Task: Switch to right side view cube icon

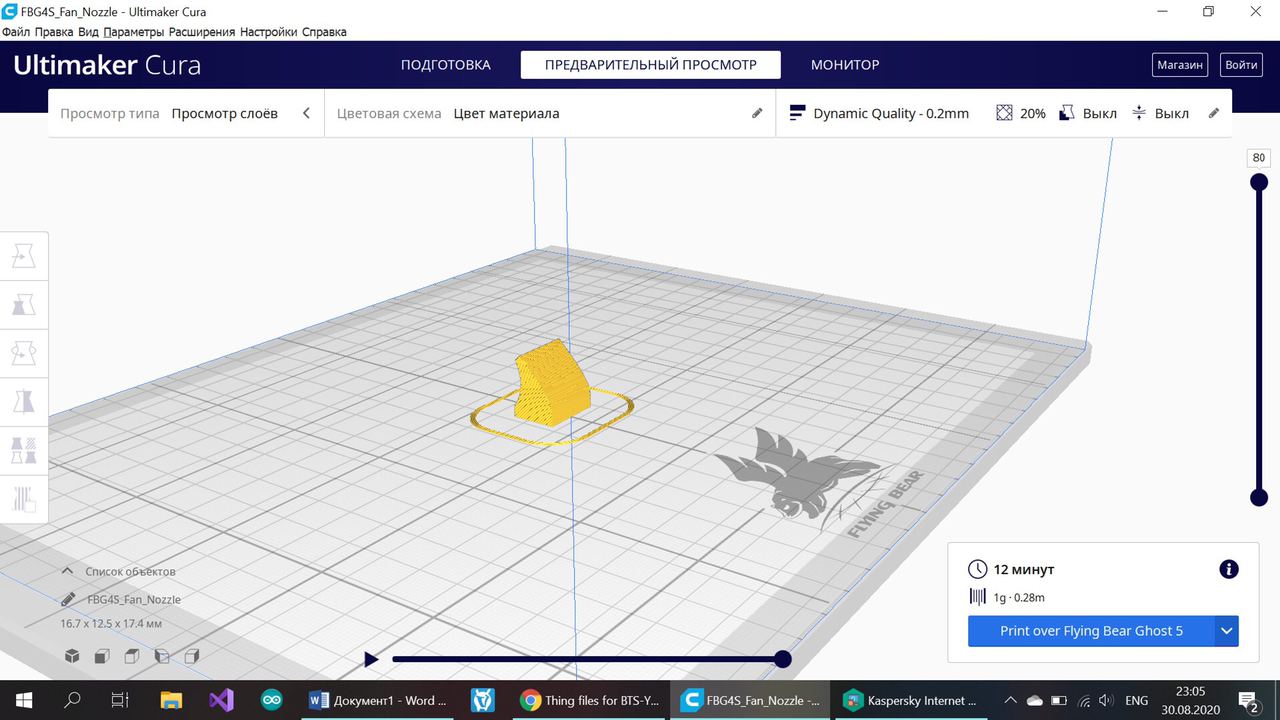Action: pos(192,656)
